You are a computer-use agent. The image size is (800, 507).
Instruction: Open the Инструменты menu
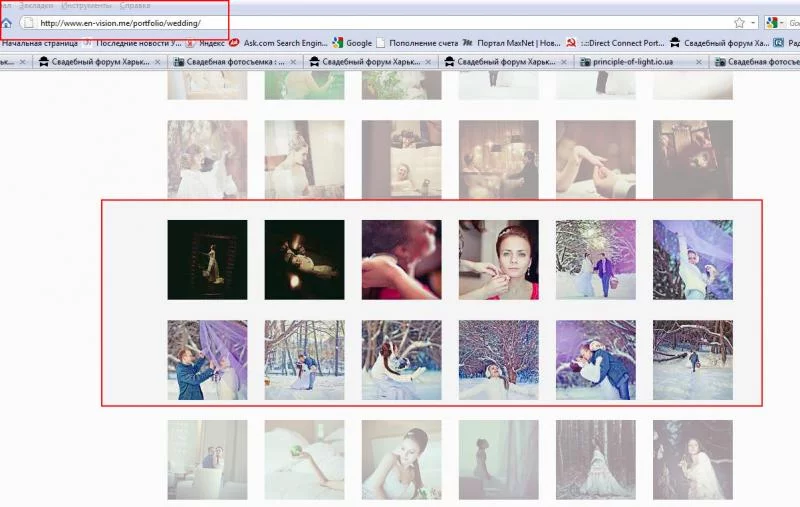point(86,6)
